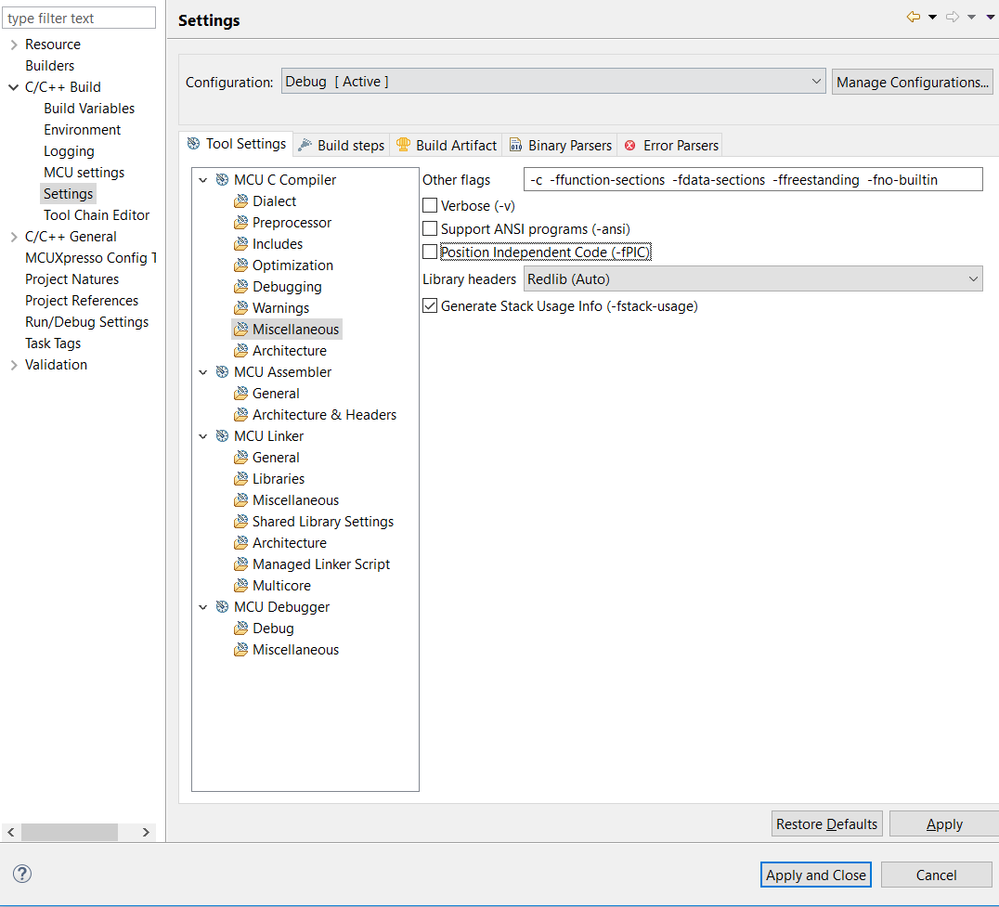The image size is (999, 907).
Task: Expand the C/C++ General category
Action: tap(13, 237)
